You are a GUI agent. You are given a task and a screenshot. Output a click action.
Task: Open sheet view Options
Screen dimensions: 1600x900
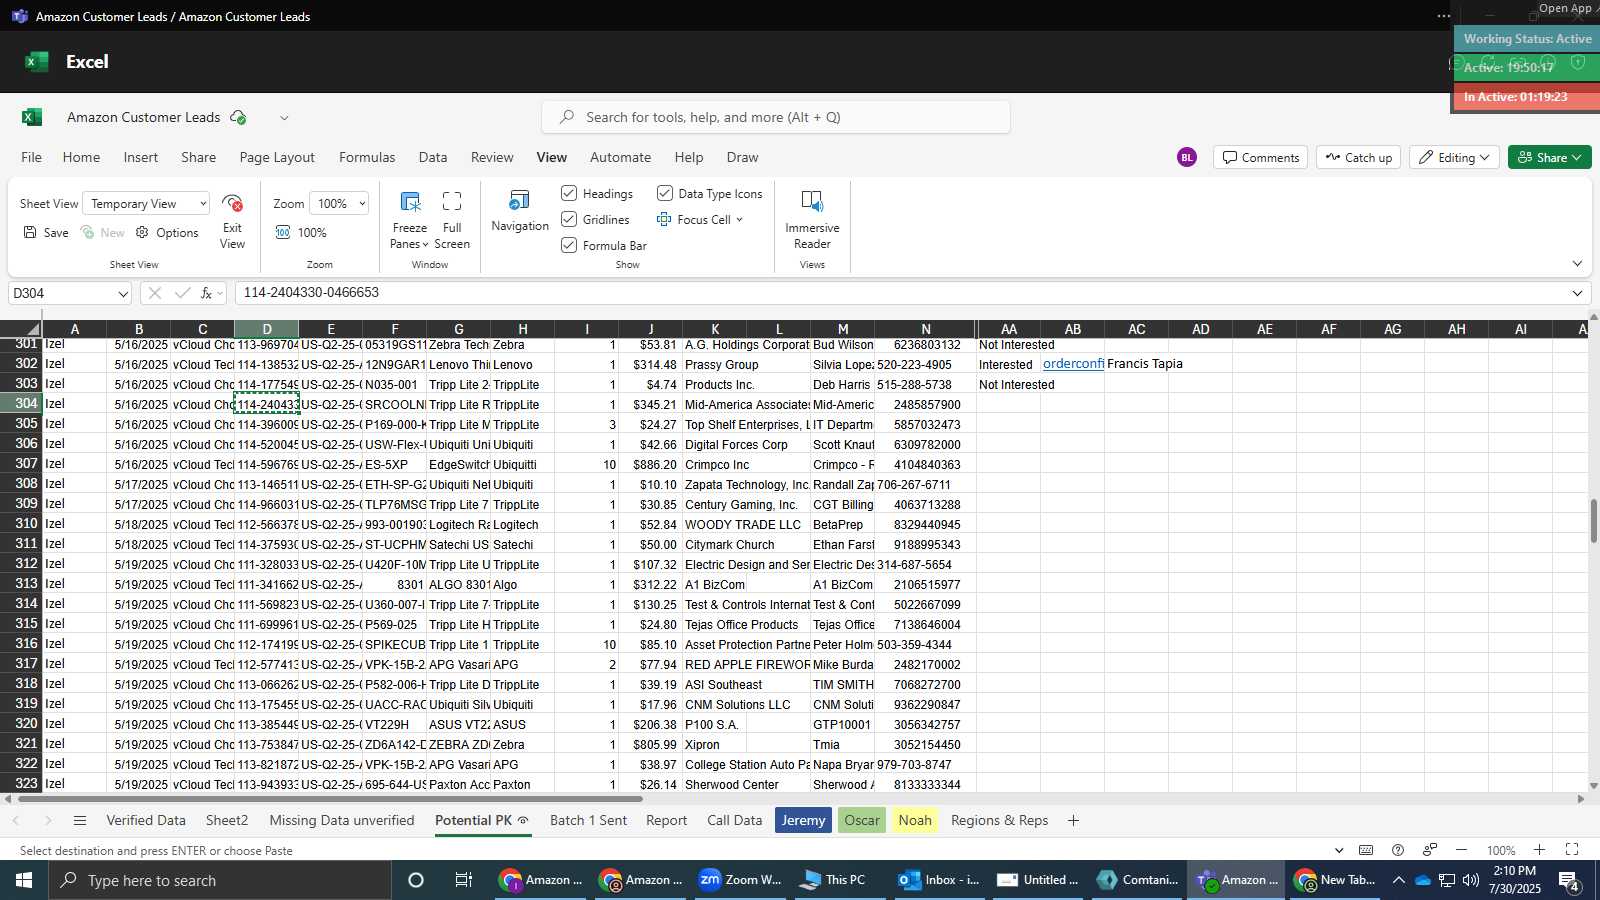pos(167,232)
